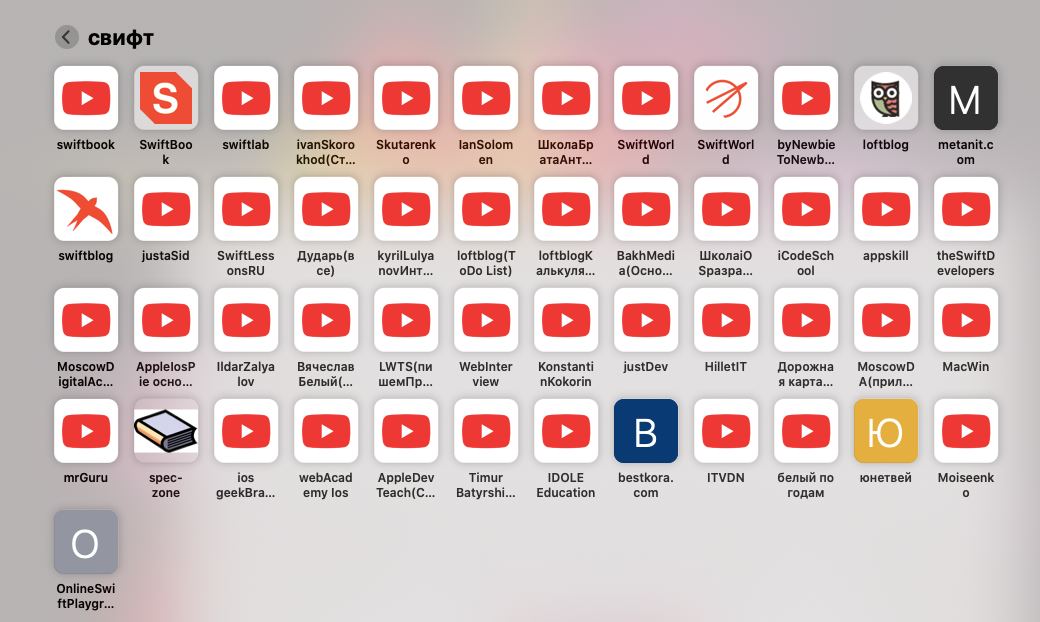Open the HilletIT bookmark

pyautogui.click(x=726, y=320)
